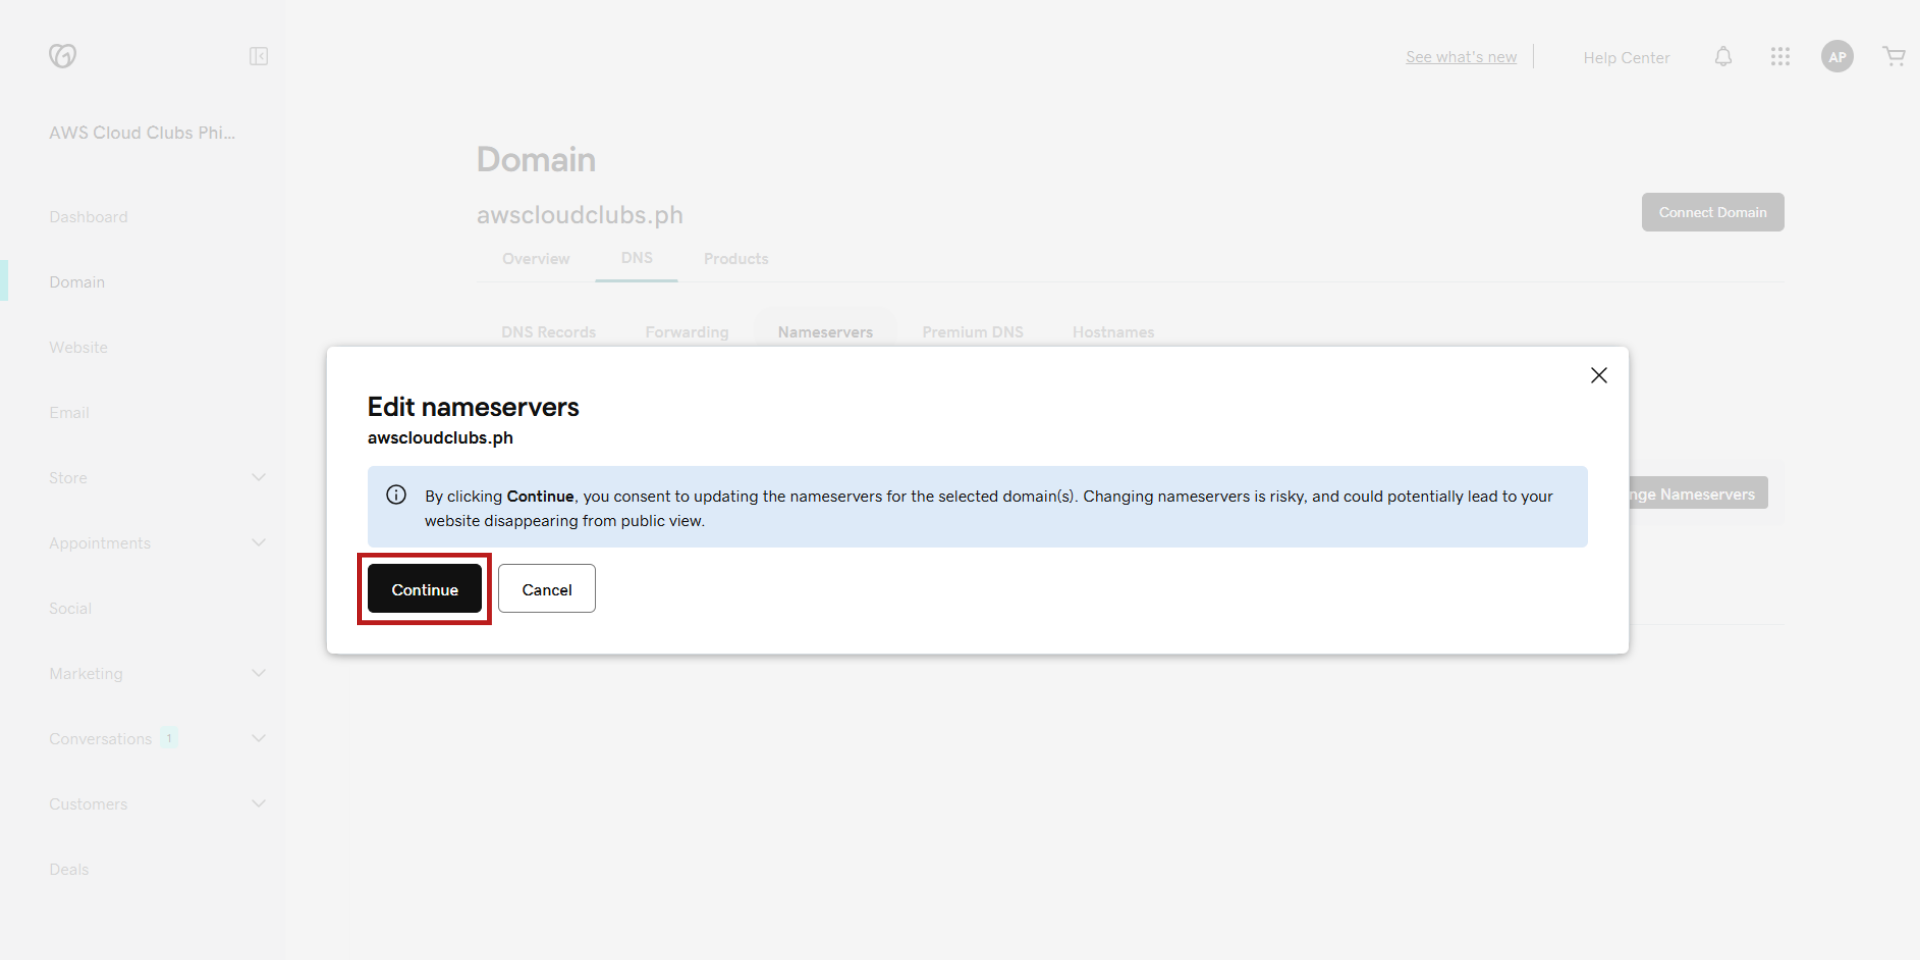Open the AP account avatar

tap(1837, 57)
